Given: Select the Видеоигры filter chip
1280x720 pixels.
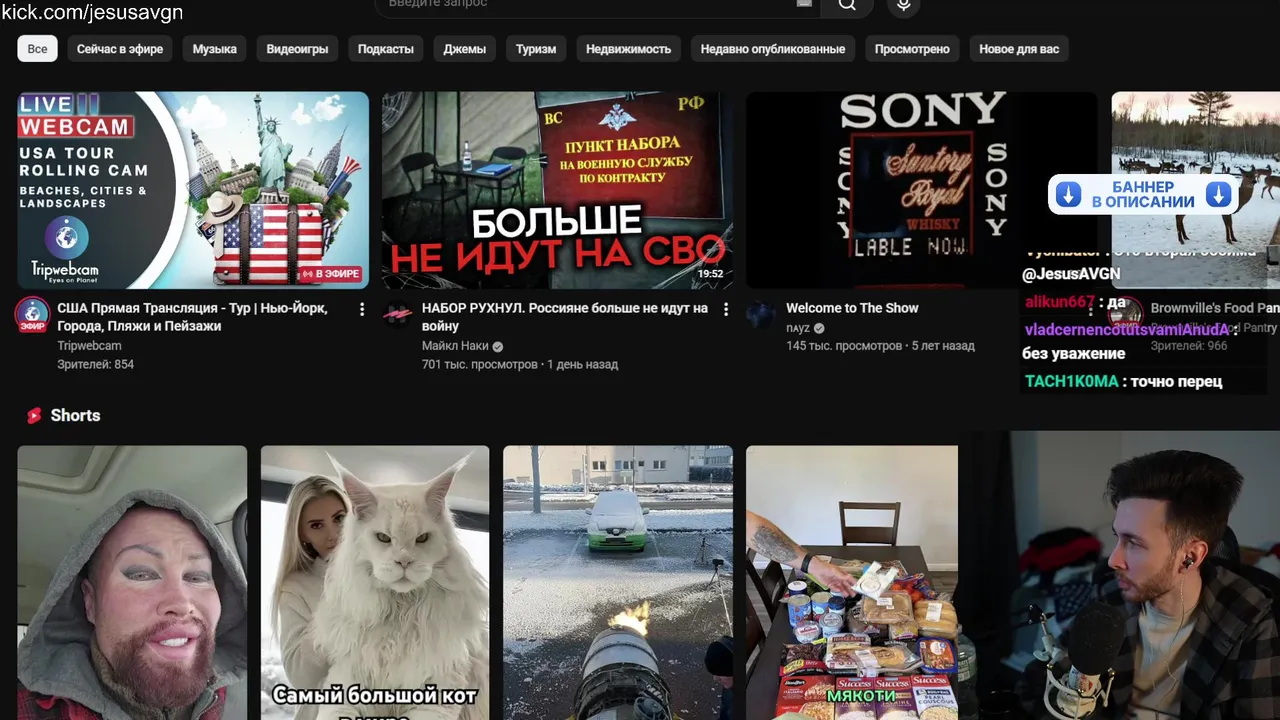Looking at the screenshot, I should coord(297,49).
